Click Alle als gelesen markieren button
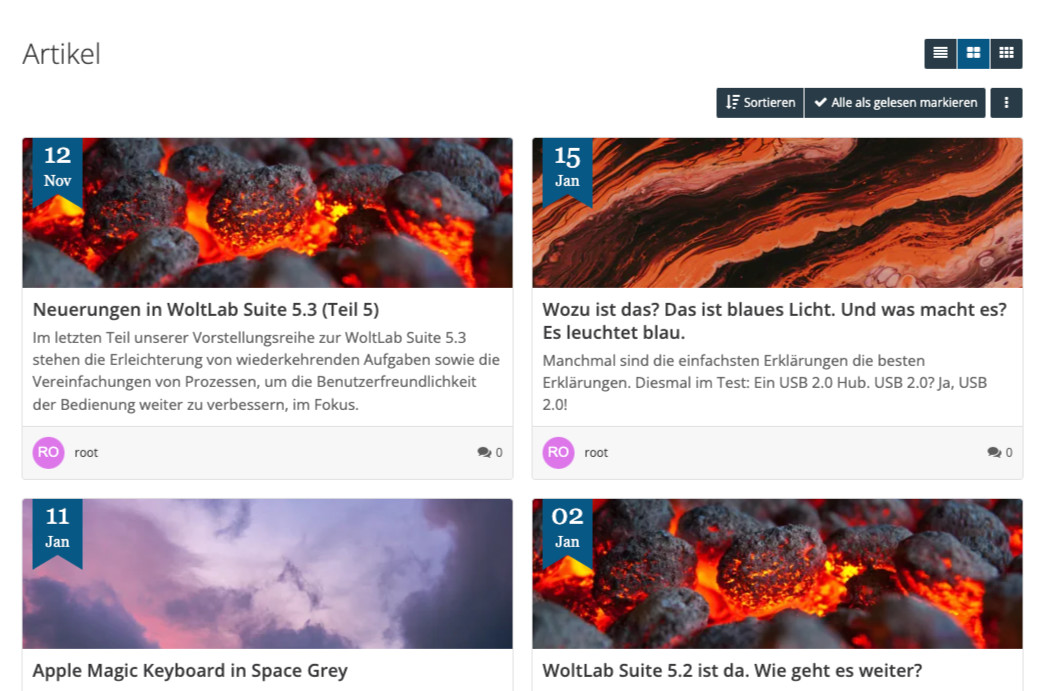1040x691 pixels. click(895, 103)
